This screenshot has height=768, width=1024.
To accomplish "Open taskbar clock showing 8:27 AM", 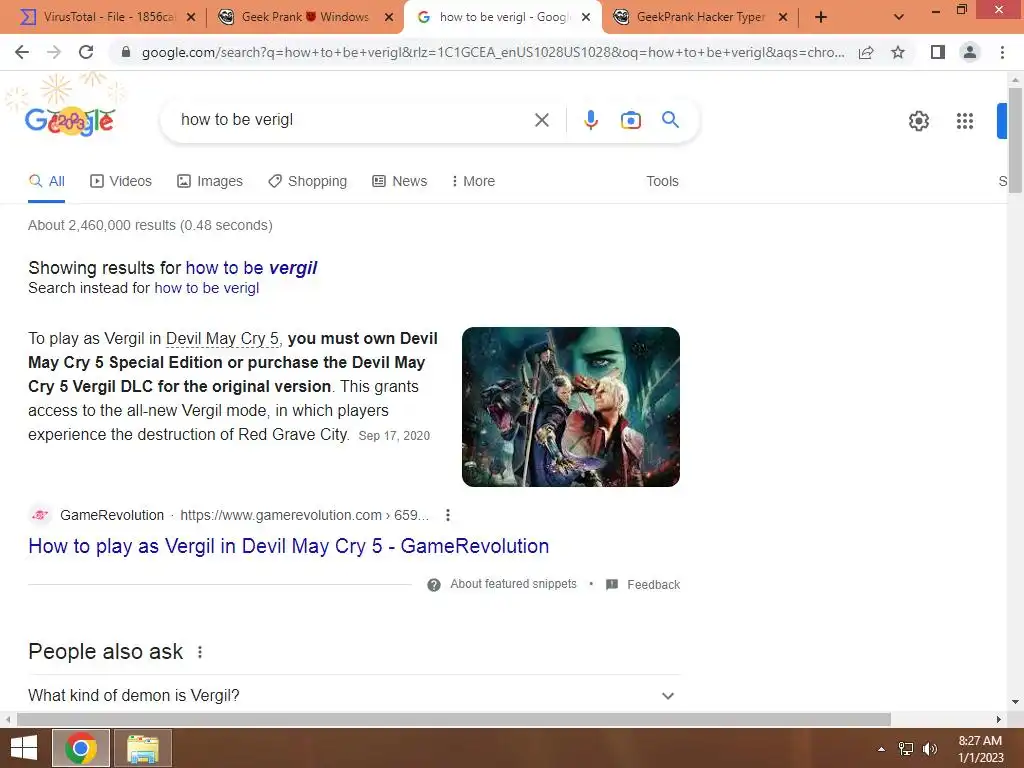I will click(x=980, y=749).
